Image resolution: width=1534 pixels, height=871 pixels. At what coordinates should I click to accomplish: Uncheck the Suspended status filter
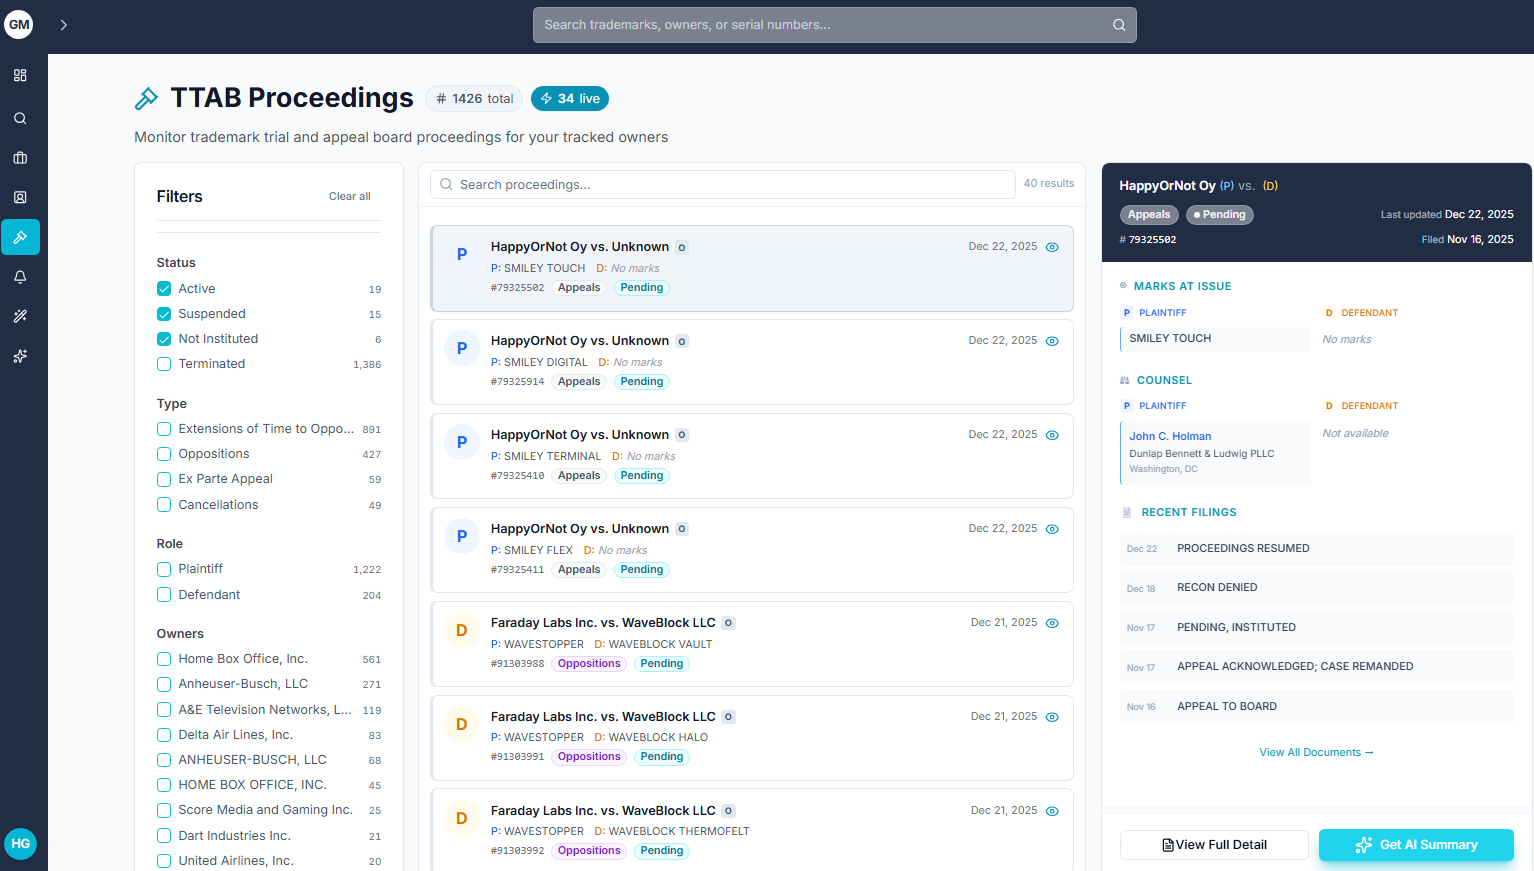(164, 314)
